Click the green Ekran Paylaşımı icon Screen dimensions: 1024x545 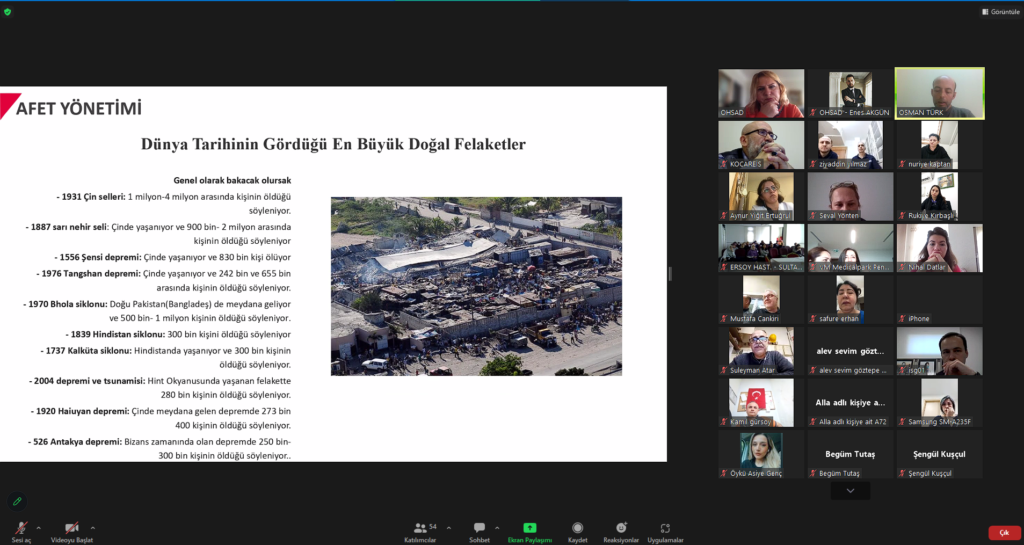click(530, 528)
